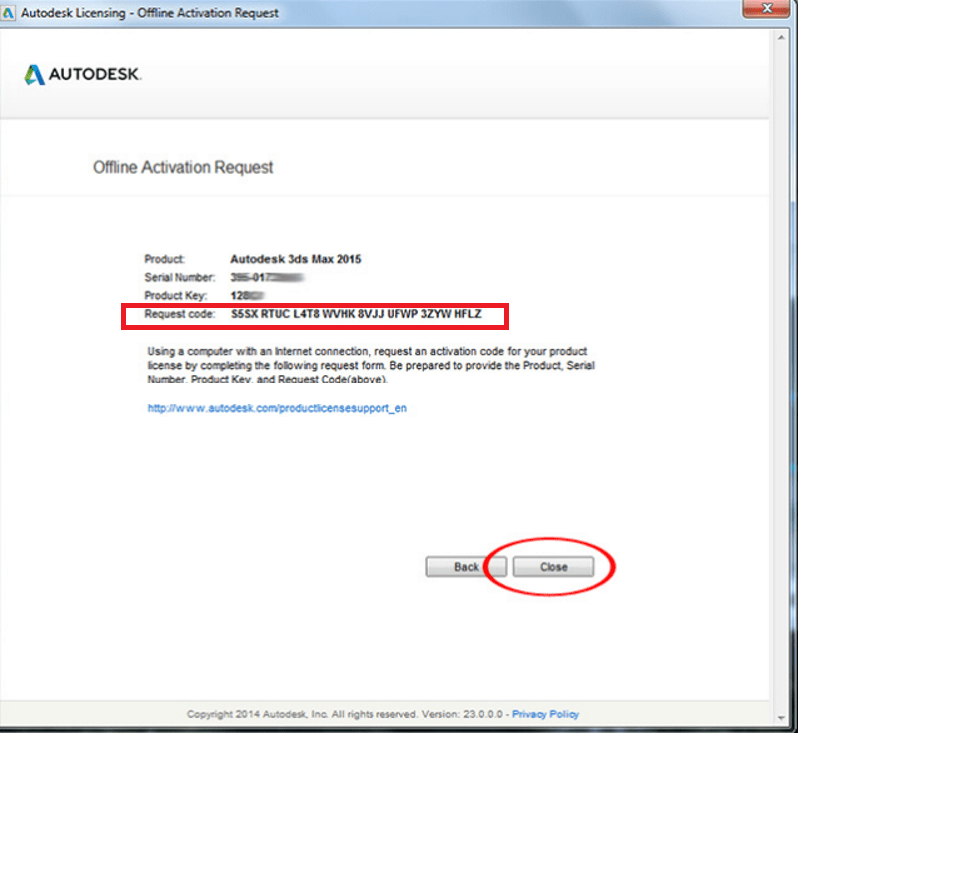This screenshot has height=869, width=957.
Task: Click the Close button
Action: click(553, 567)
